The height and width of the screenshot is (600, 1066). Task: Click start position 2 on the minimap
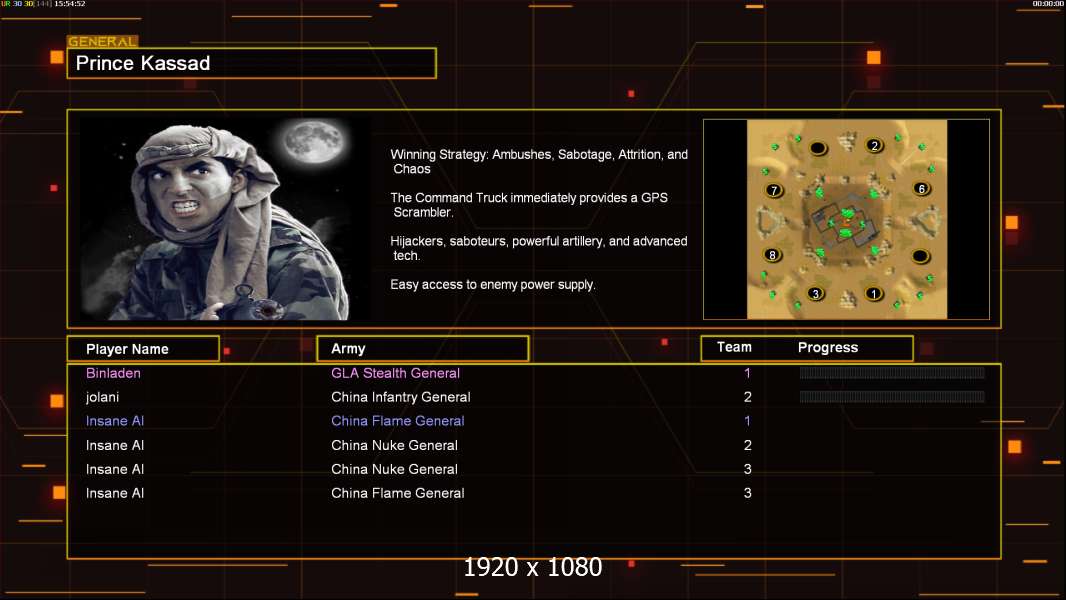[x=874, y=145]
